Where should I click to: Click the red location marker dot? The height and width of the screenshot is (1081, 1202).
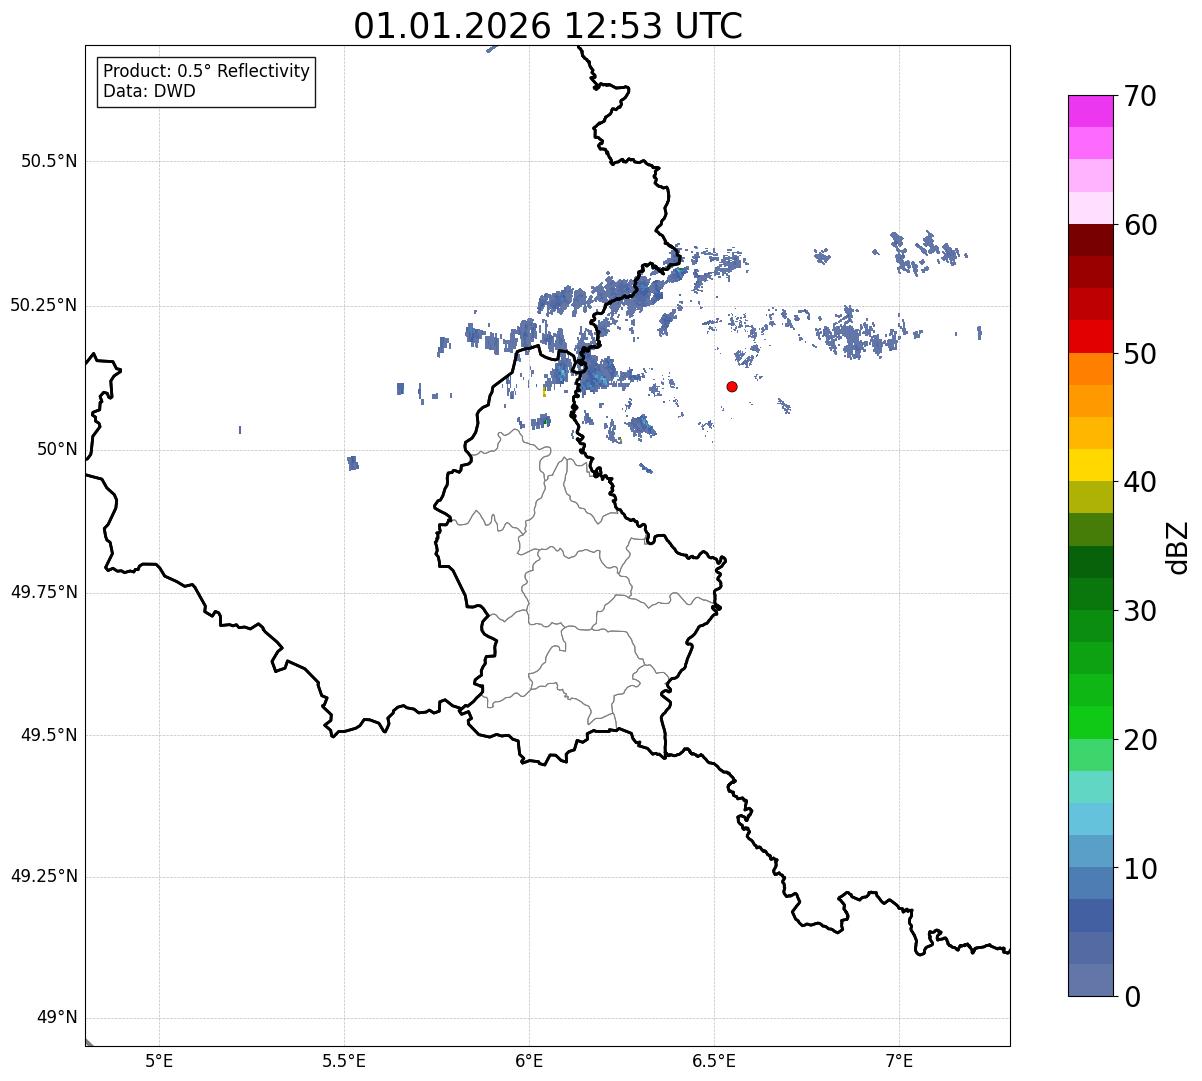click(x=732, y=386)
